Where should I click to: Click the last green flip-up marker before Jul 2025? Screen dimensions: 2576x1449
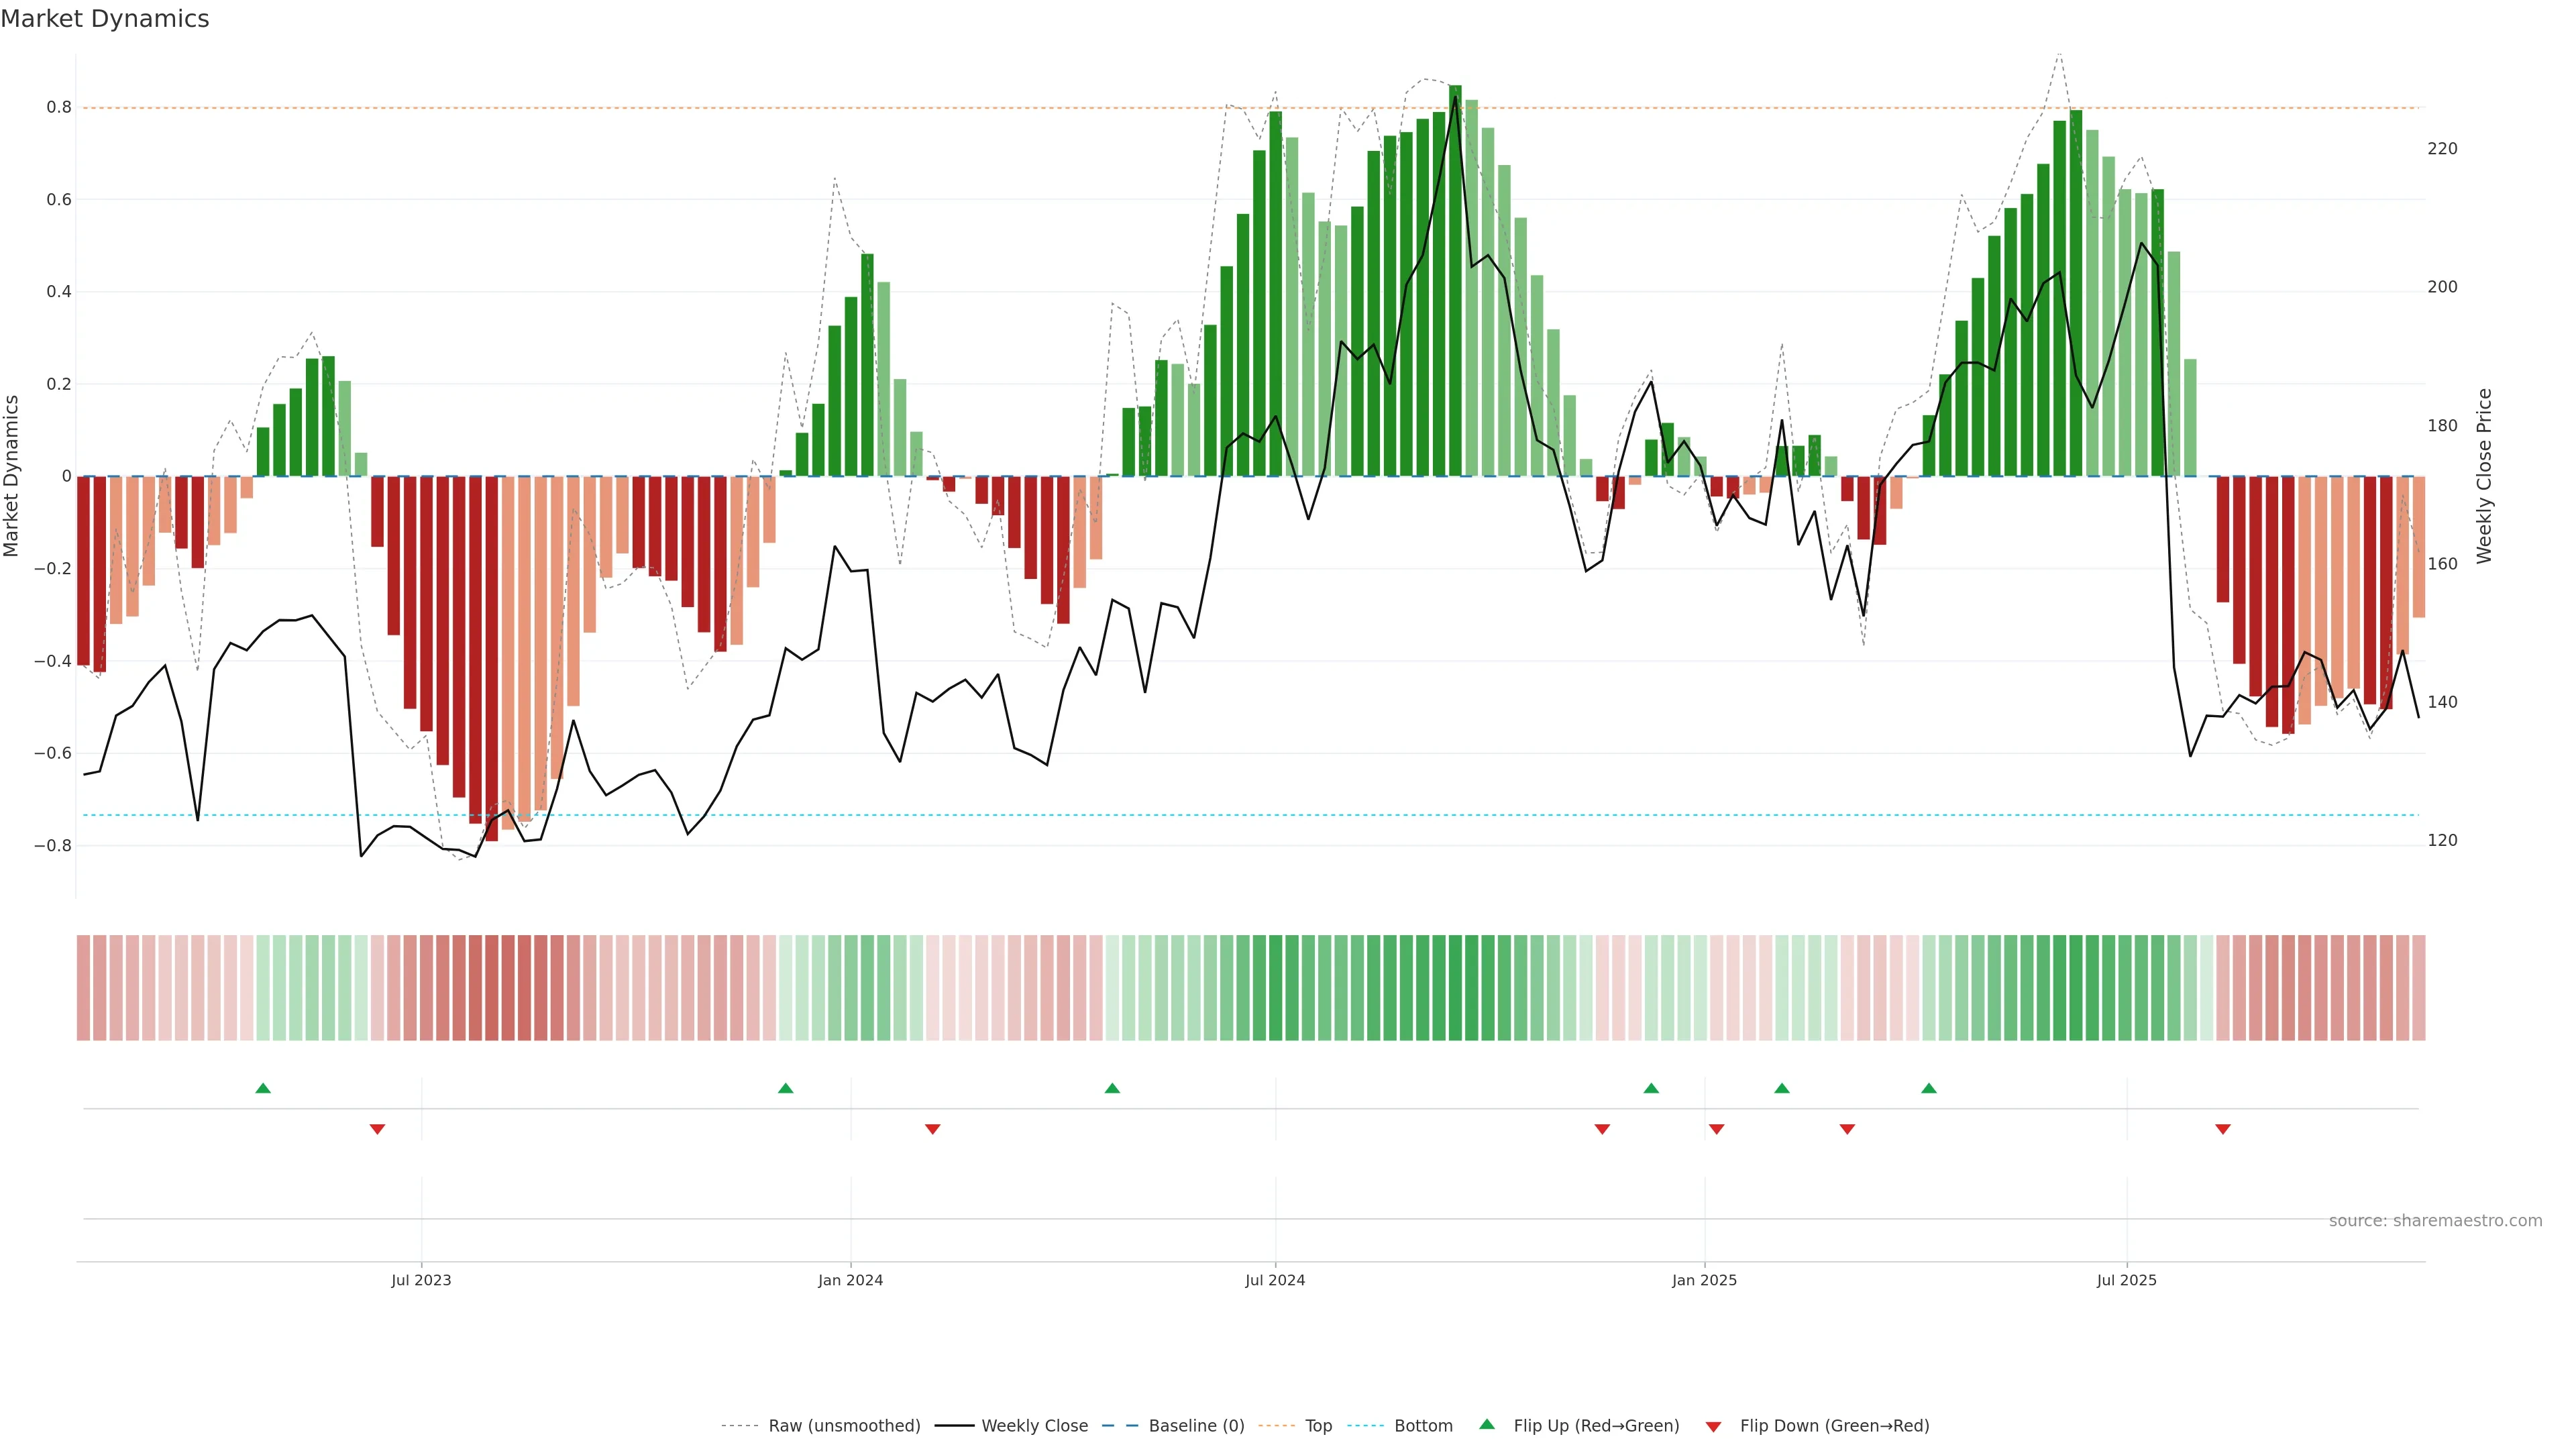pyautogui.click(x=1929, y=1088)
